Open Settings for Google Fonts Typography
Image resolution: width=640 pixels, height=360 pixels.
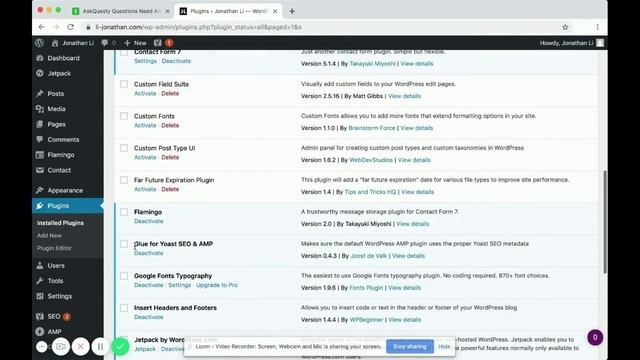(180, 285)
